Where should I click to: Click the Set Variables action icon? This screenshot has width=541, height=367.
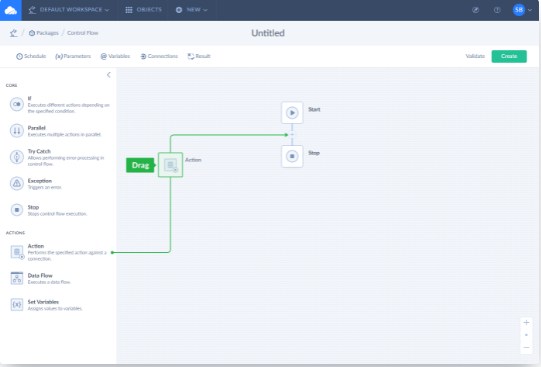[x=17, y=305]
